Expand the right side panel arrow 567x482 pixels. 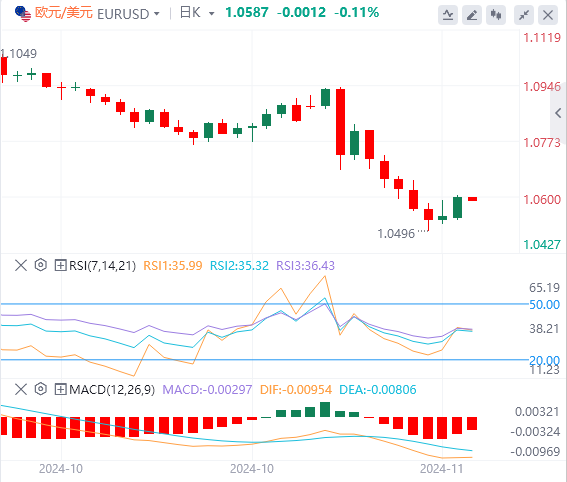tap(558, 113)
